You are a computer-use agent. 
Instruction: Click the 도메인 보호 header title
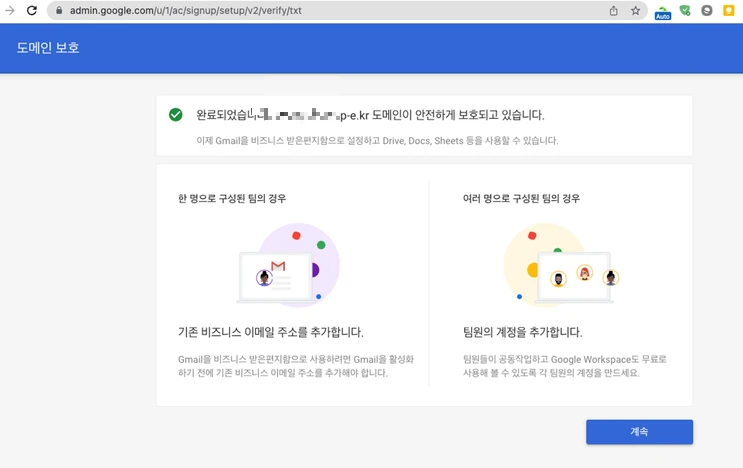coord(48,48)
